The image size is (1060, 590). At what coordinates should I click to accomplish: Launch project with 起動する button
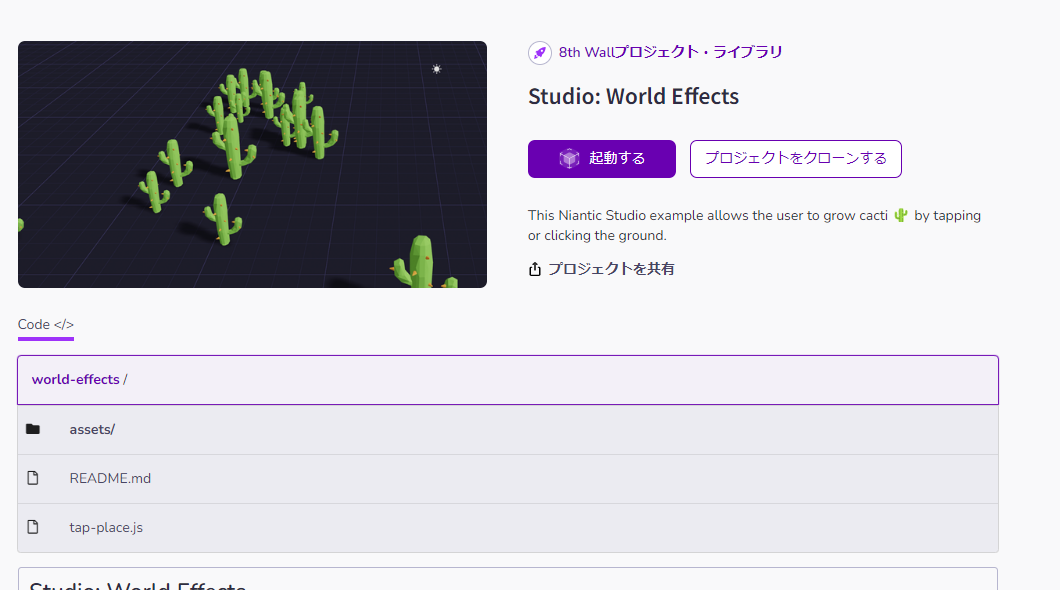click(x=602, y=159)
